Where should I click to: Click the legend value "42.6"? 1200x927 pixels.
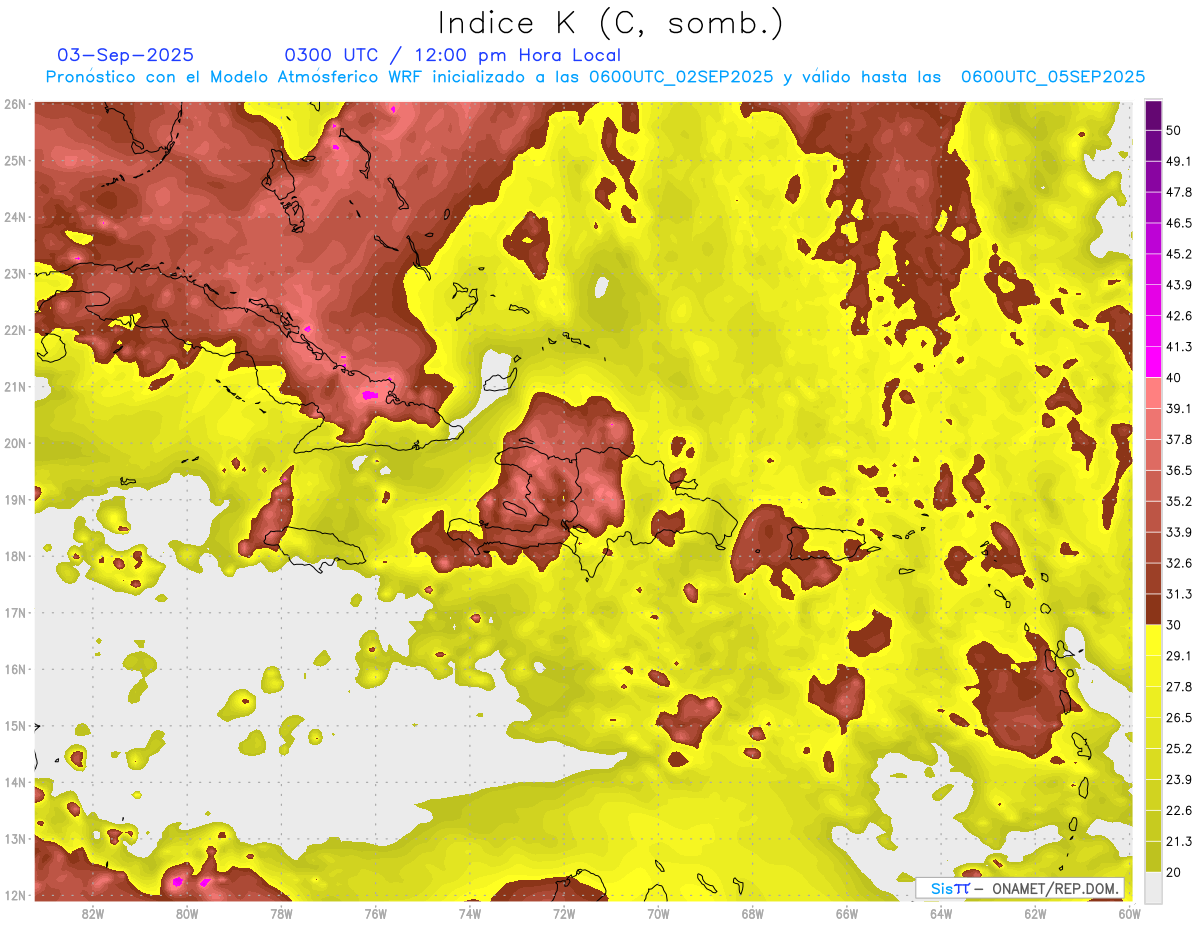point(1179,316)
